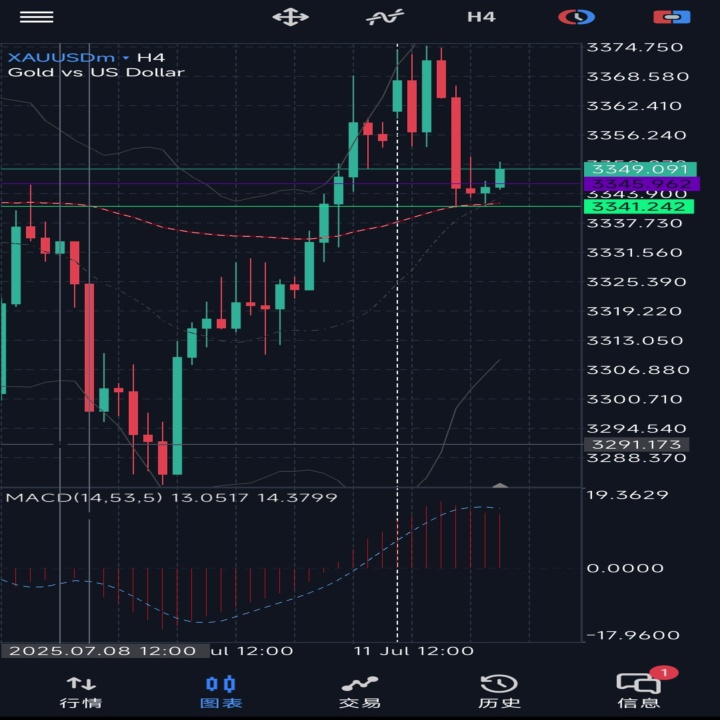Change the H4 timeframe in toolbar

pyautogui.click(x=481, y=17)
